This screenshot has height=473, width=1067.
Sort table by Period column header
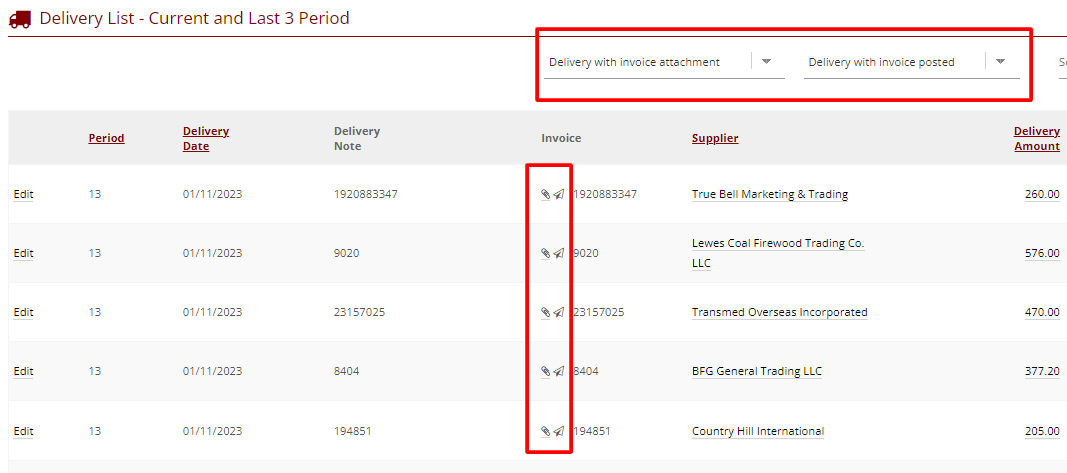pos(106,138)
